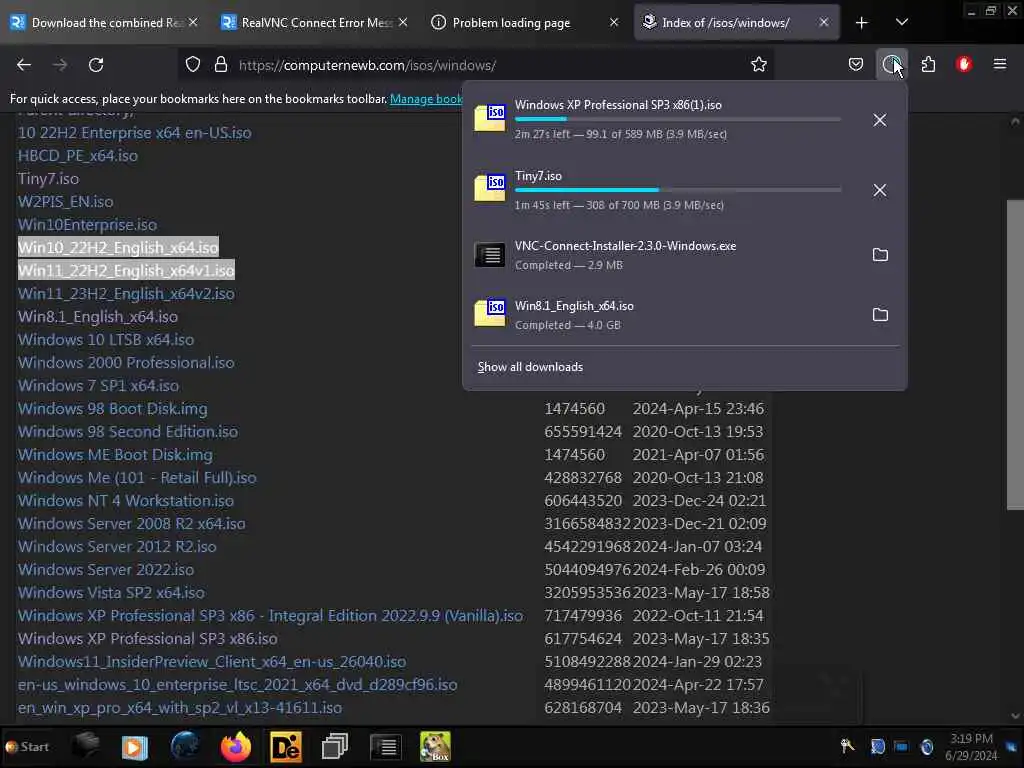
Task: Open en_win_xp_pro_x64_with_sp2 iso link
Action: [x=180, y=708]
